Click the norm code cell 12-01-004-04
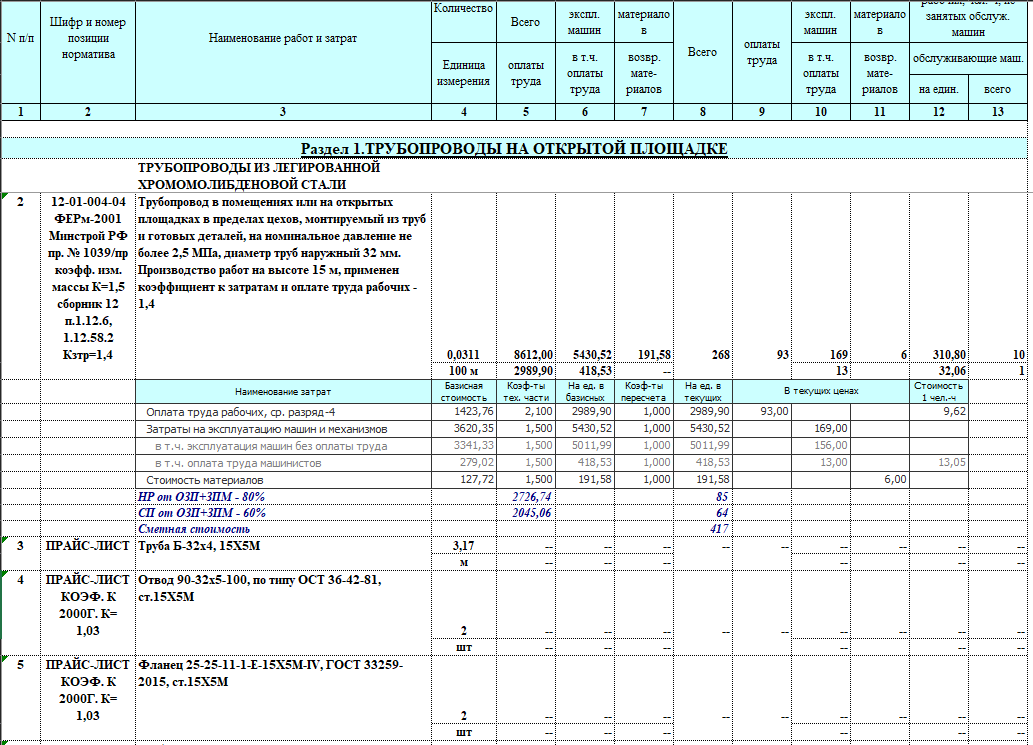Image resolution: width=1033 pixels, height=745 pixels. tap(88, 202)
